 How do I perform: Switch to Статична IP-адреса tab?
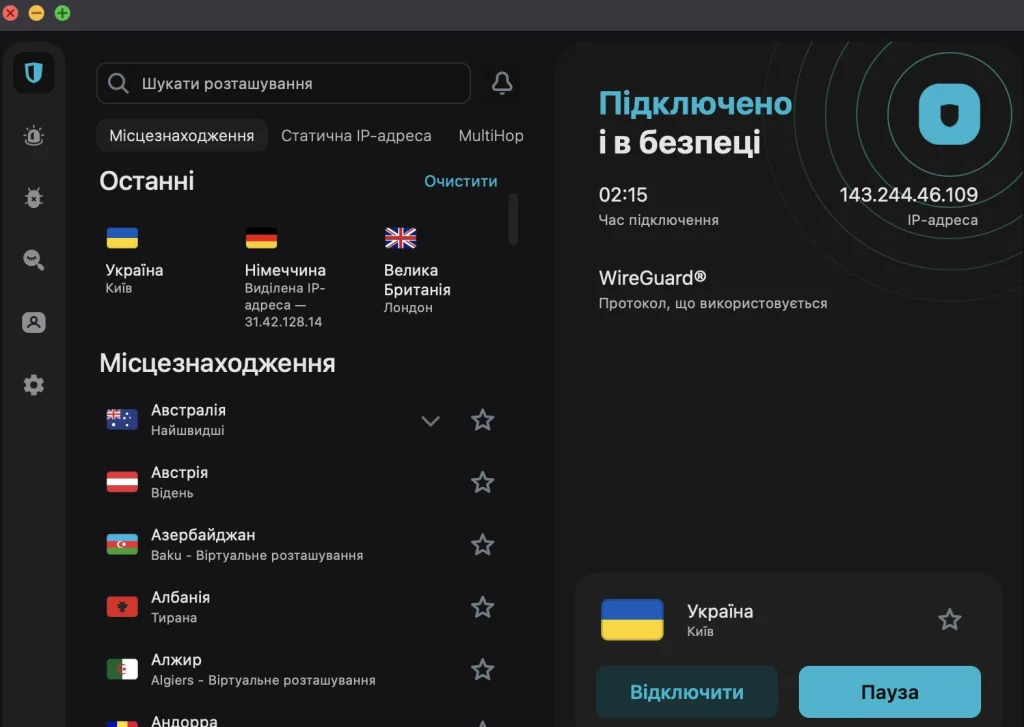pyautogui.click(x=356, y=135)
